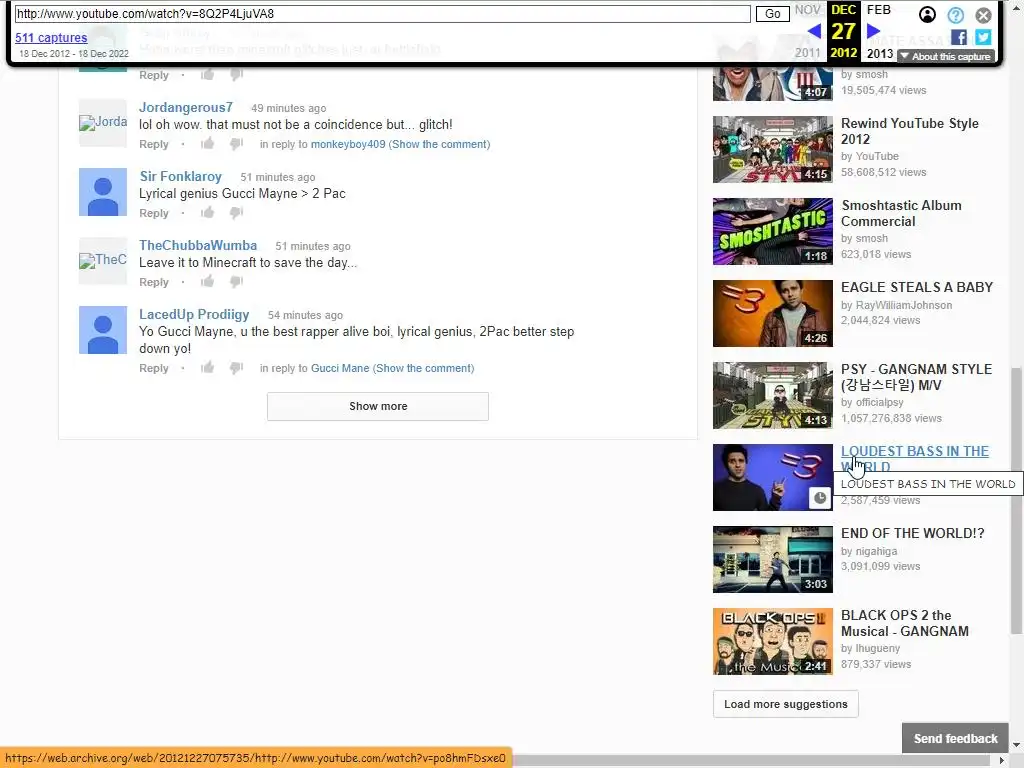The width and height of the screenshot is (1024, 768).
Task: Open Smoshtastic Album Commercial thumbnail
Action: pyautogui.click(x=773, y=231)
